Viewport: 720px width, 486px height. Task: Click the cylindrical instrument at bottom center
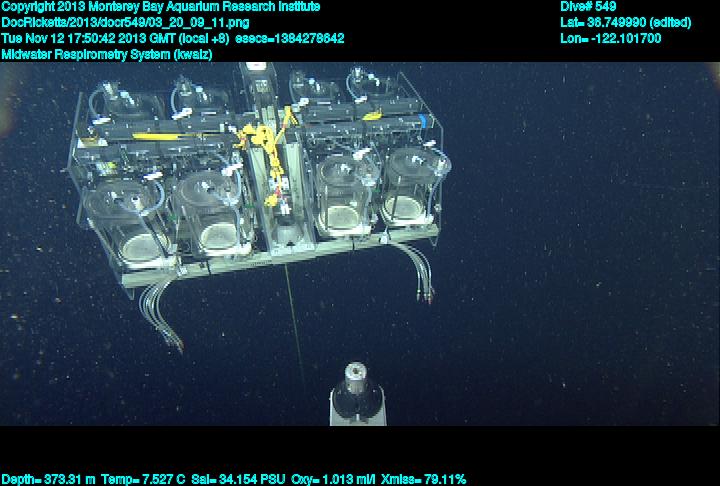(x=358, y=393)
